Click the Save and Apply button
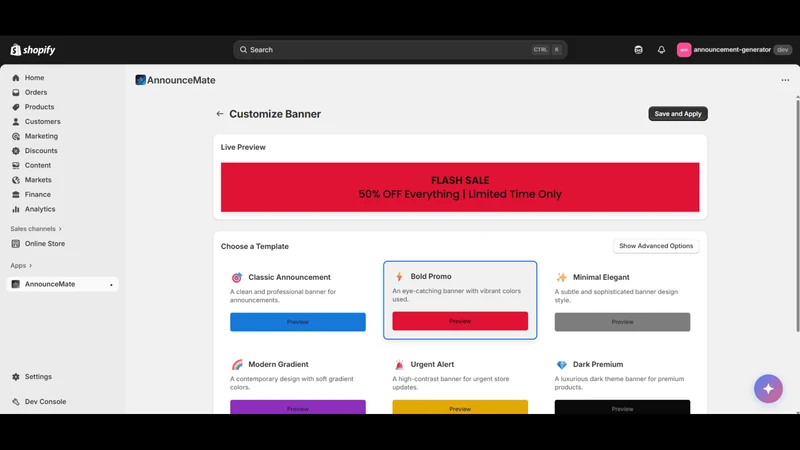Viewport: 800px width, 450px height. click(678, 114)
